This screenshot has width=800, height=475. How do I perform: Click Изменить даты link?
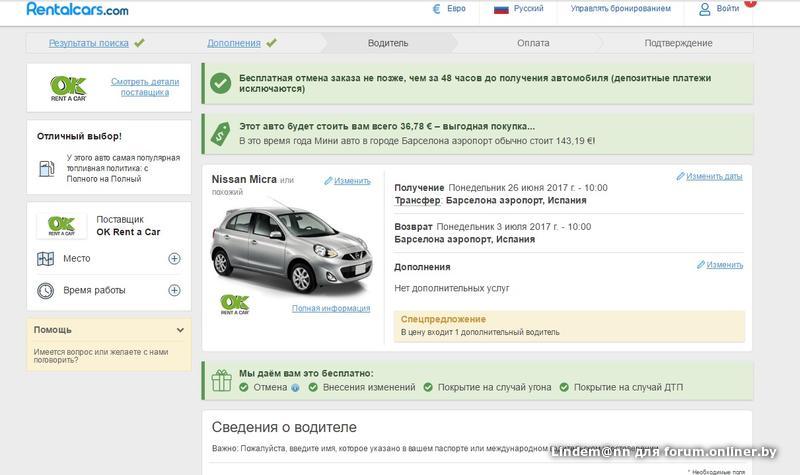(714, 176)
